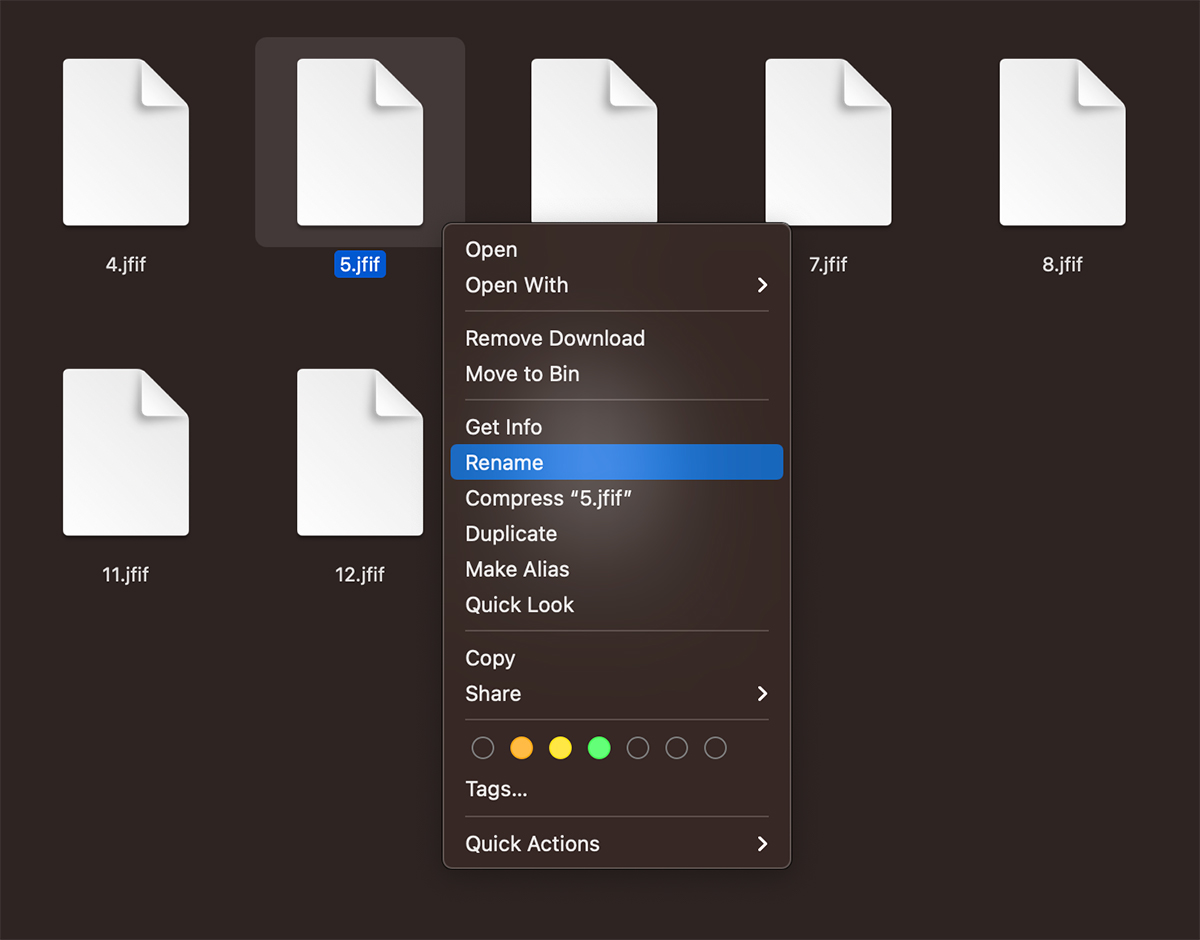
Task: Click Rename in the context menu
Action: click(617, 463)
